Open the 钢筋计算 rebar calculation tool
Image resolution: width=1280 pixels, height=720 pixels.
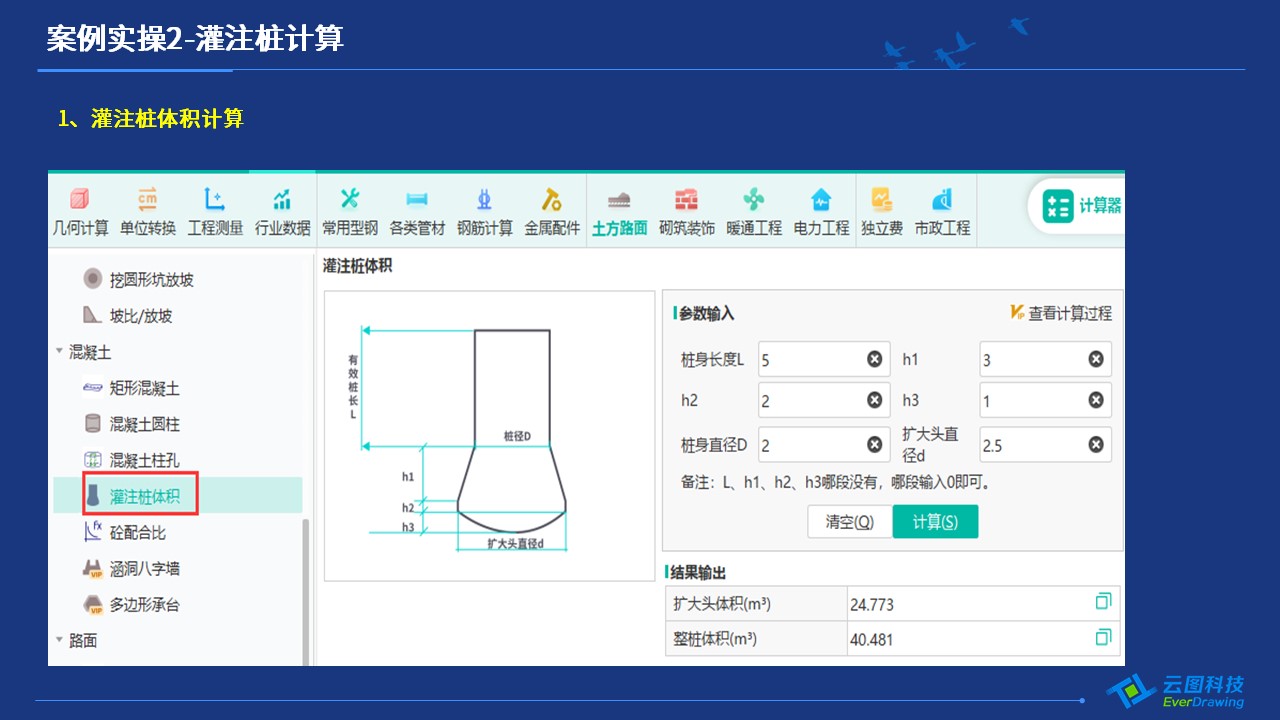(485, 211)
